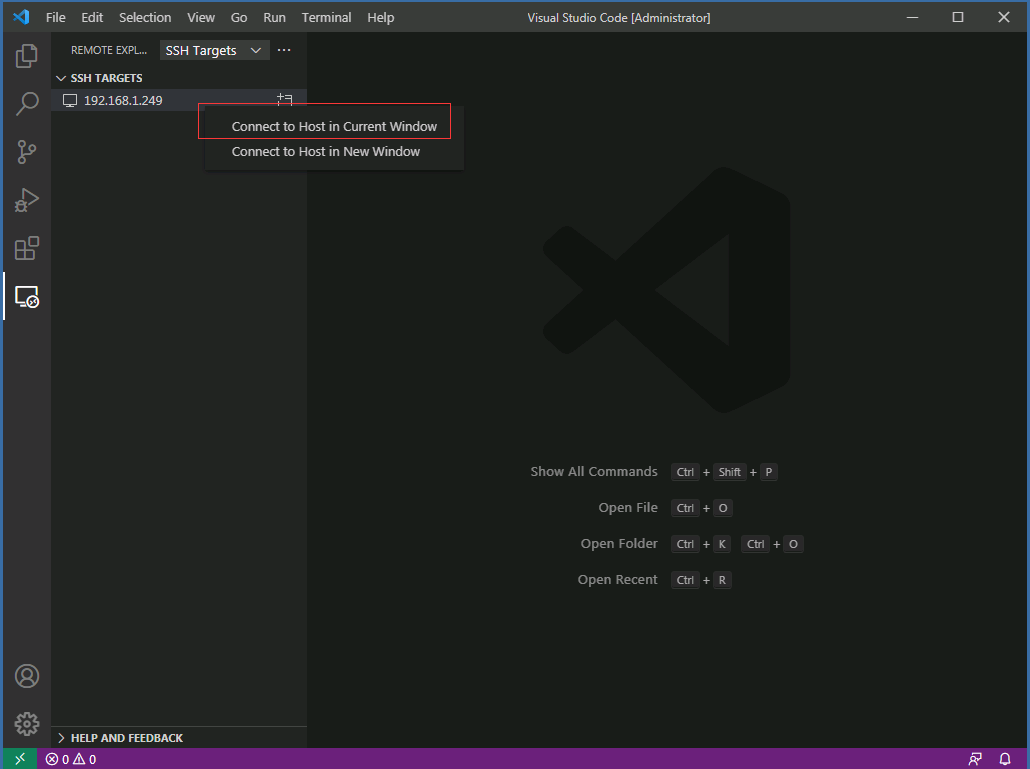Click the Open Recent label
Screen dimensions: 1030x769
click(617, 580)
